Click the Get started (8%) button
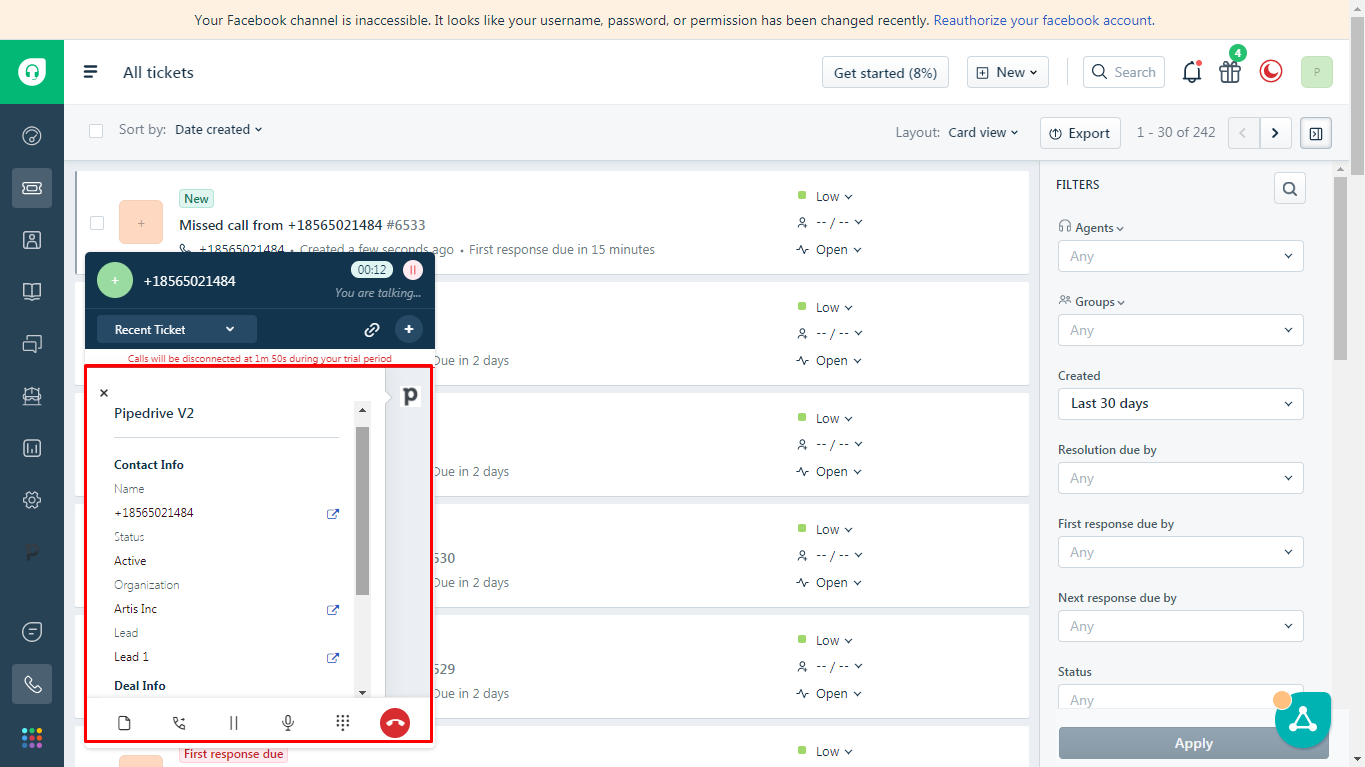This screenshot has width=1365, height=767. coord(885,72)
